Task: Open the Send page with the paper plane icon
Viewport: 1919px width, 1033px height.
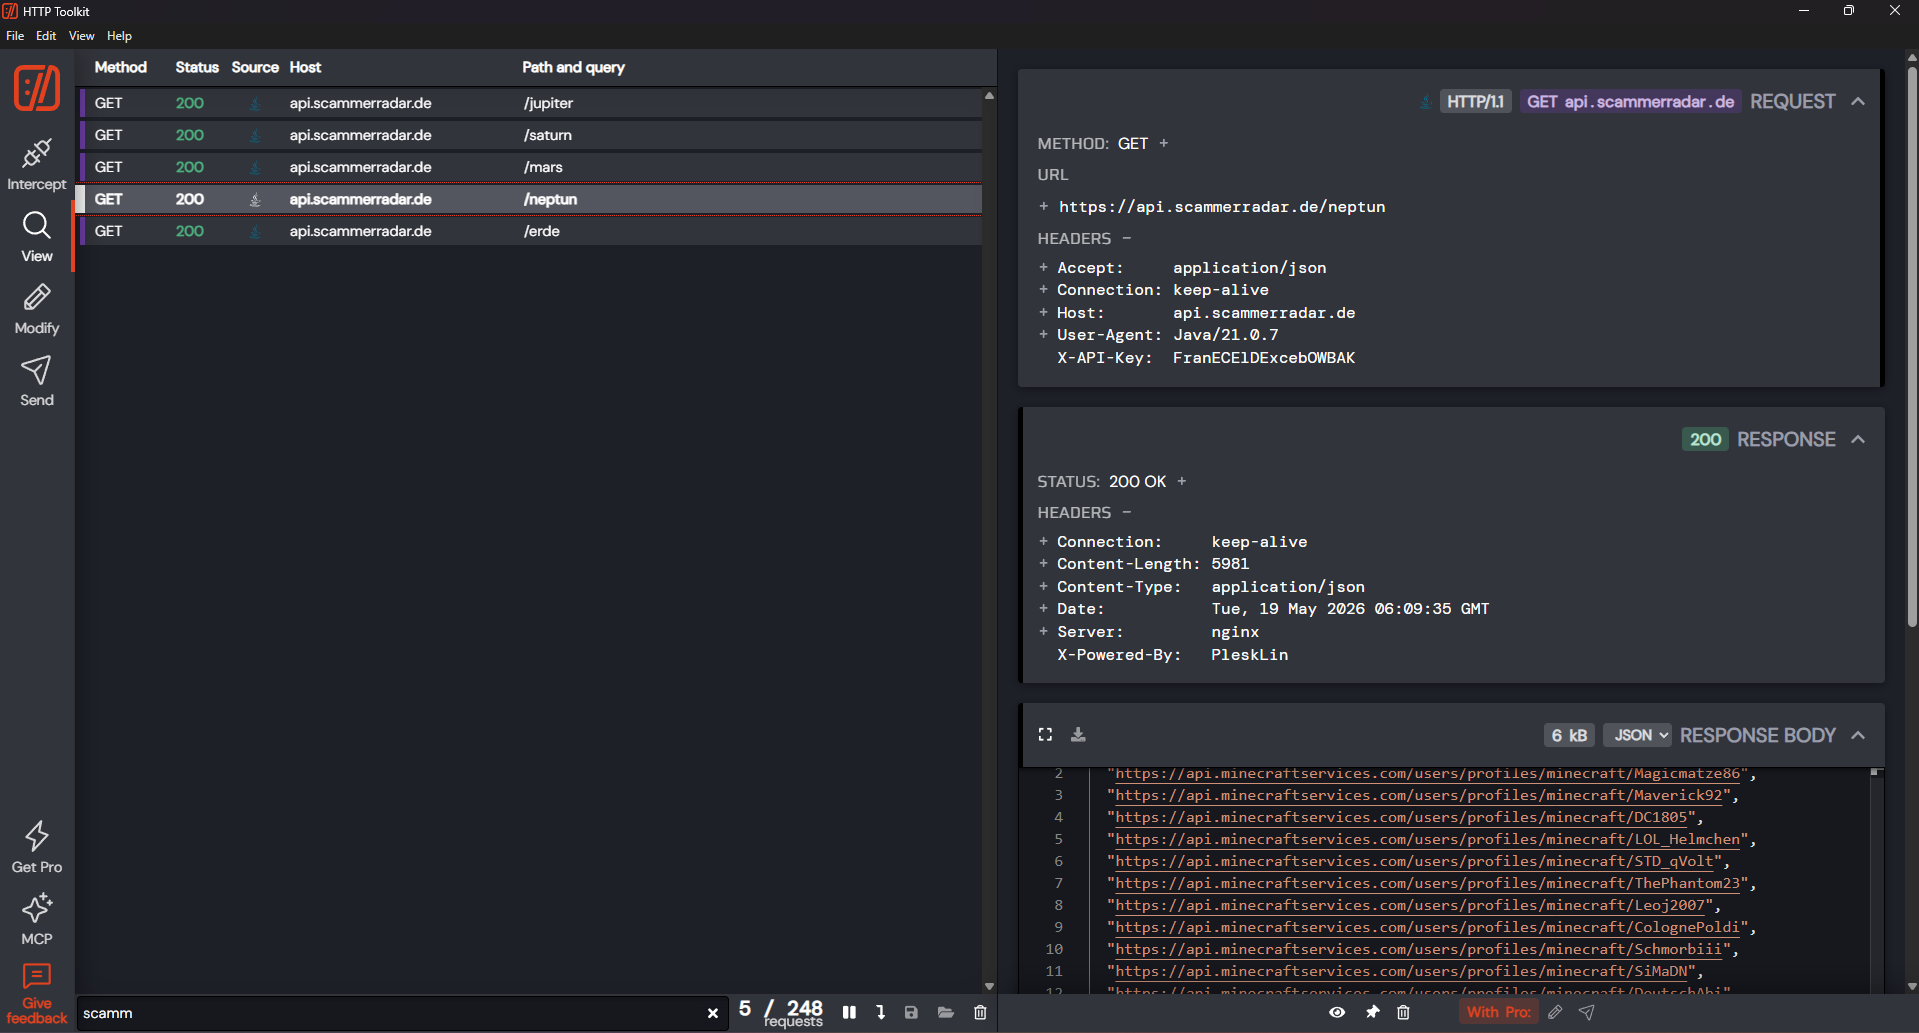Action: tap(37, 381)
